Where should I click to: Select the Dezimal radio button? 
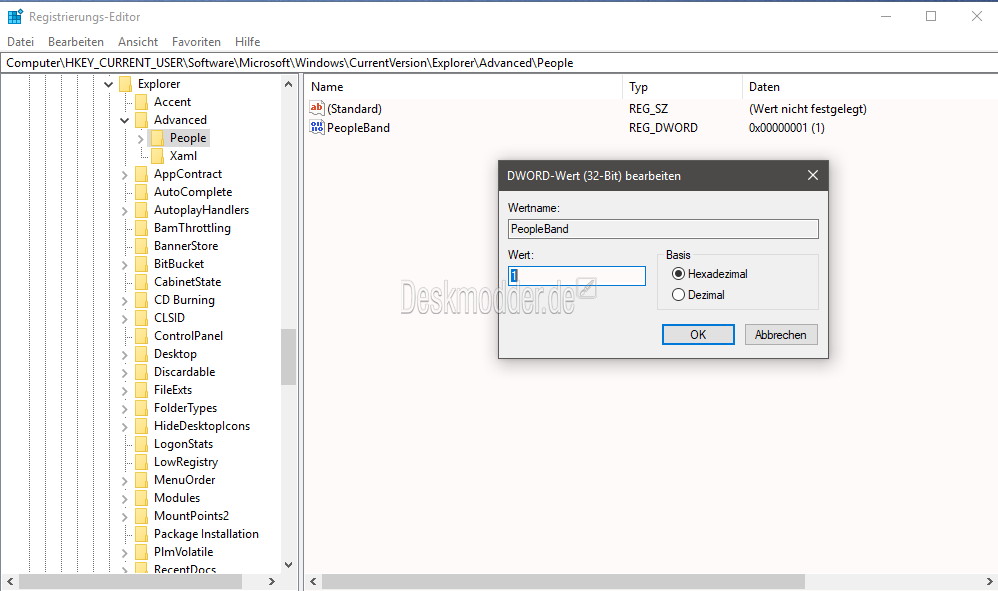[678, 295]
